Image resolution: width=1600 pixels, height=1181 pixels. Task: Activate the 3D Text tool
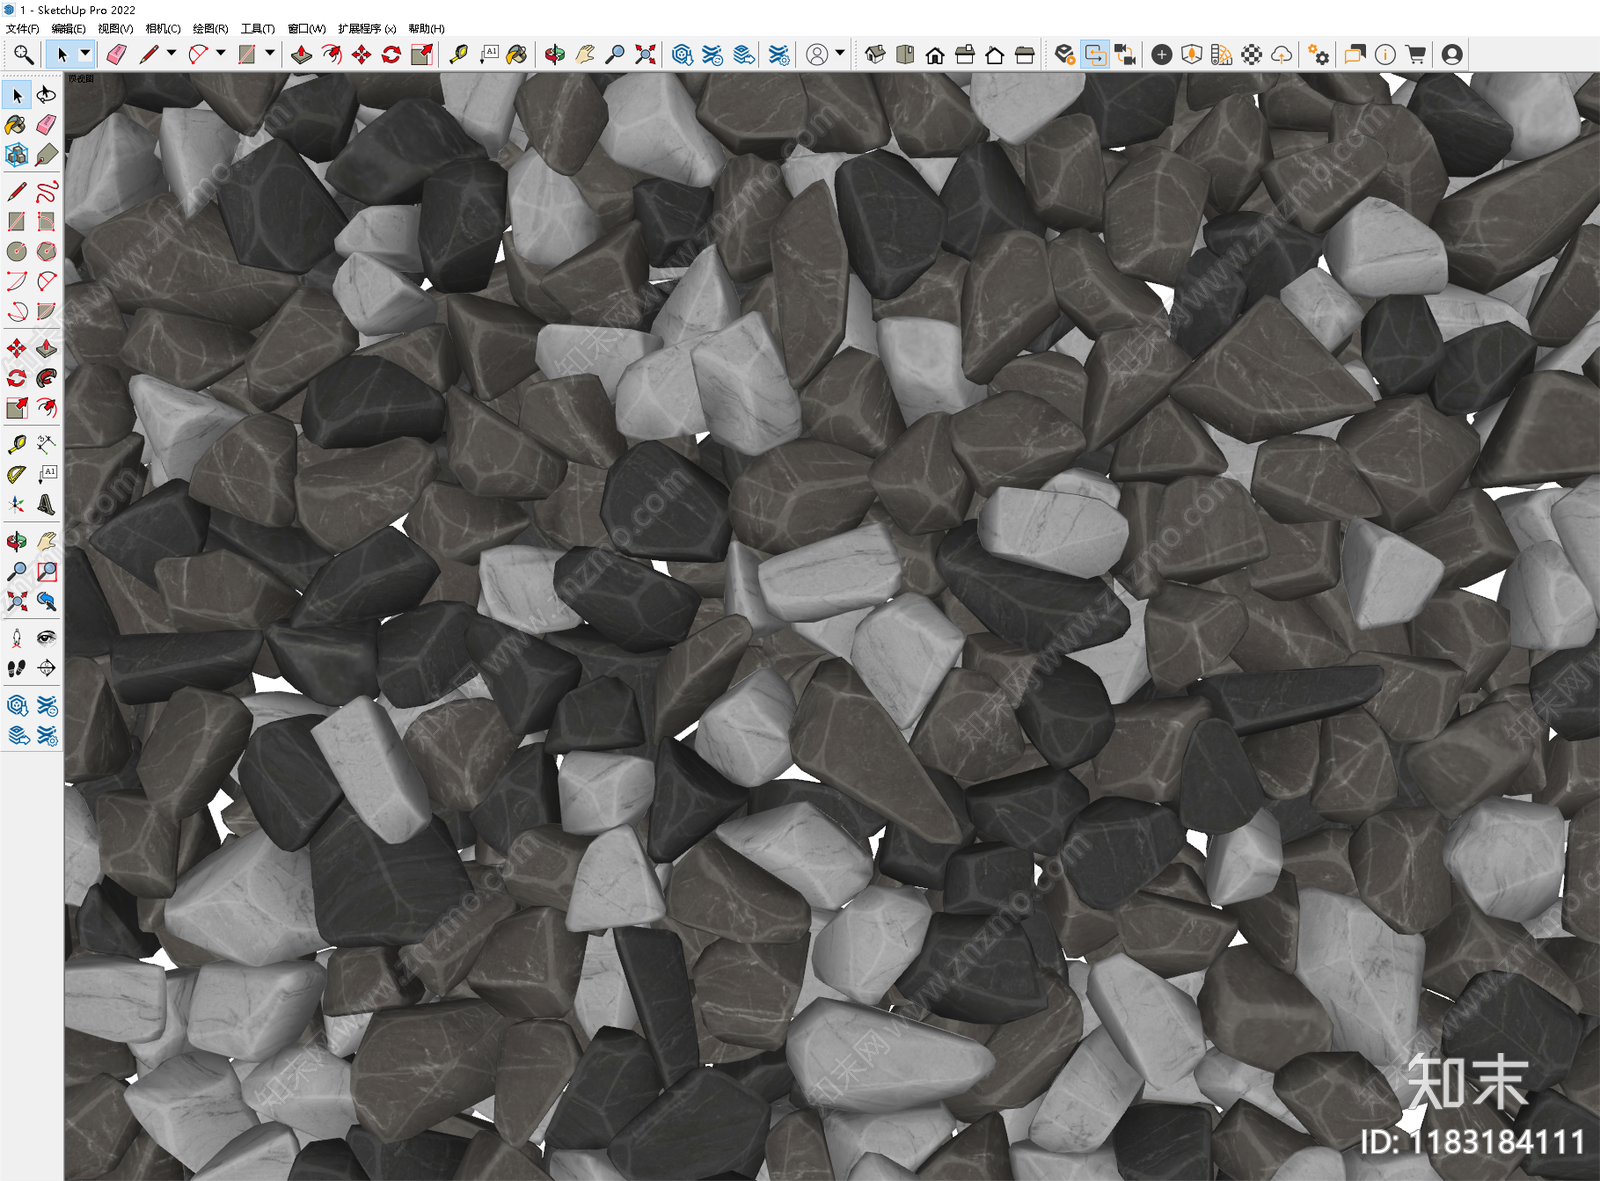tap(46, 505)
